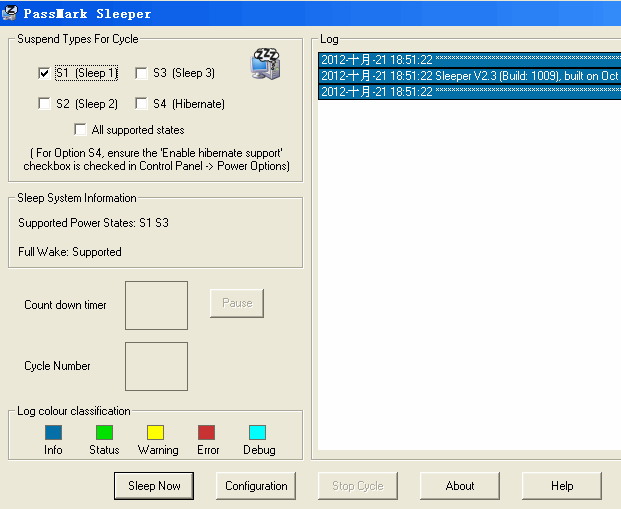Click the Count down timer display box
This screenshot has width=621, height=509.
pyautogui.click(x=156, y=305)
